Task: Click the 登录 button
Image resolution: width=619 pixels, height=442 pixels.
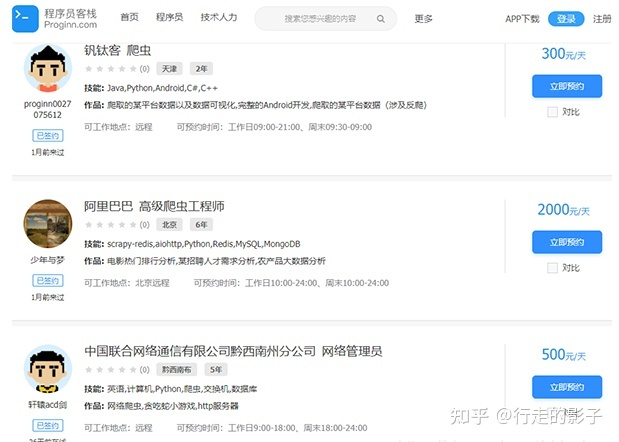Action: [x=566, y=19]
